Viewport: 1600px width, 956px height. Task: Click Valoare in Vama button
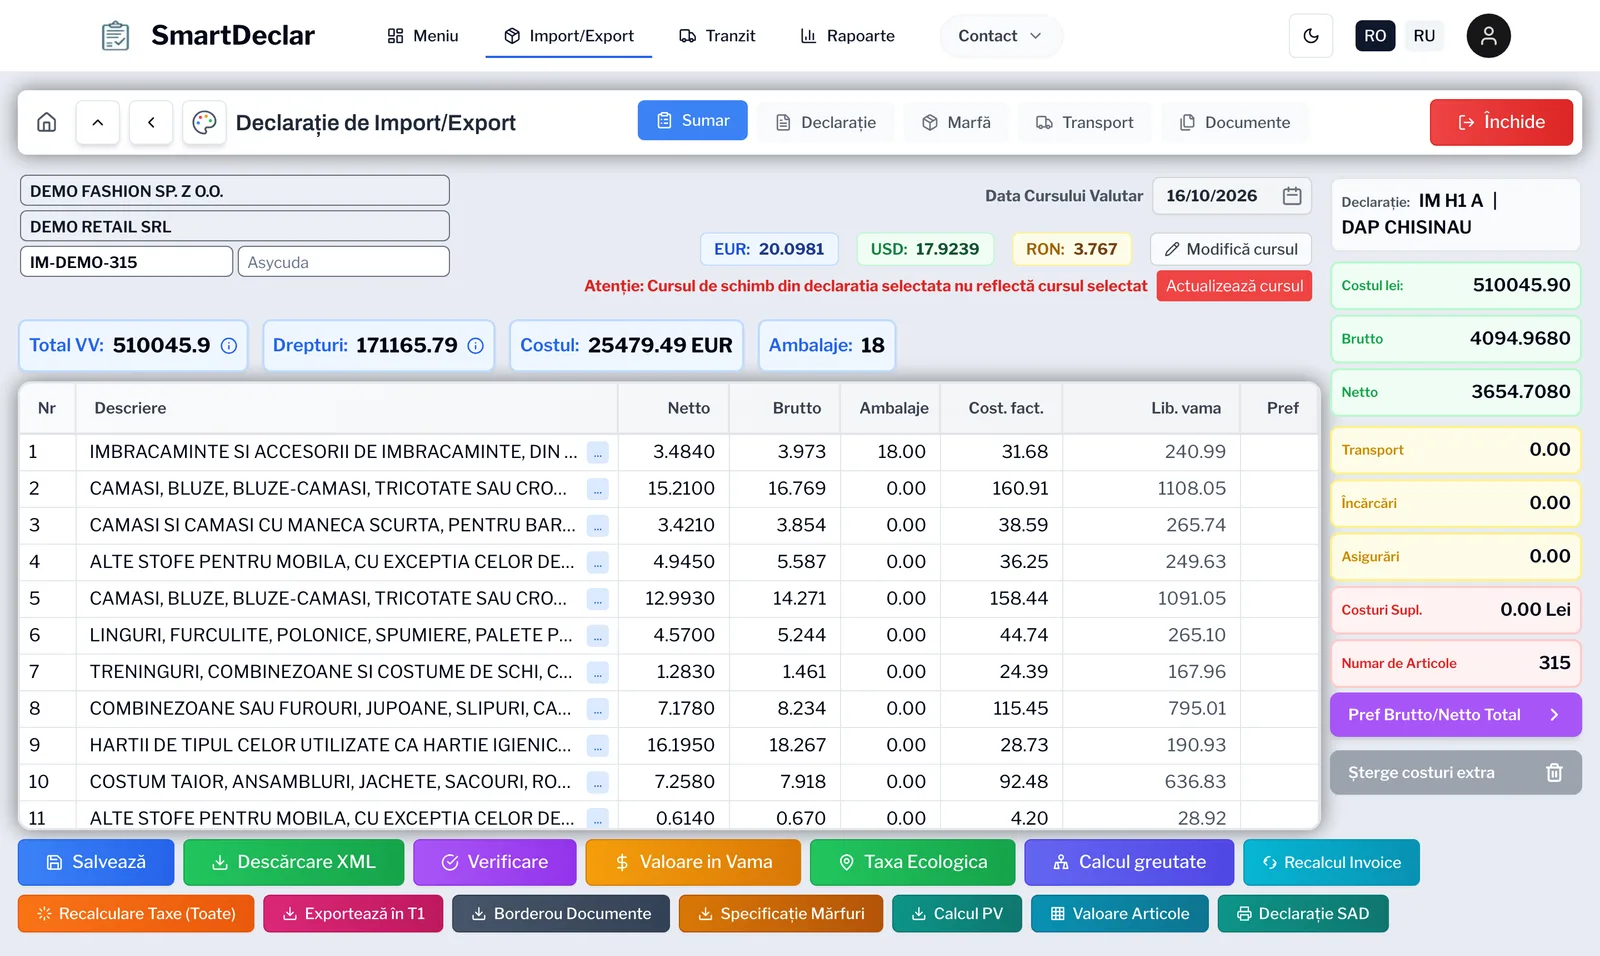pos(693,862)
